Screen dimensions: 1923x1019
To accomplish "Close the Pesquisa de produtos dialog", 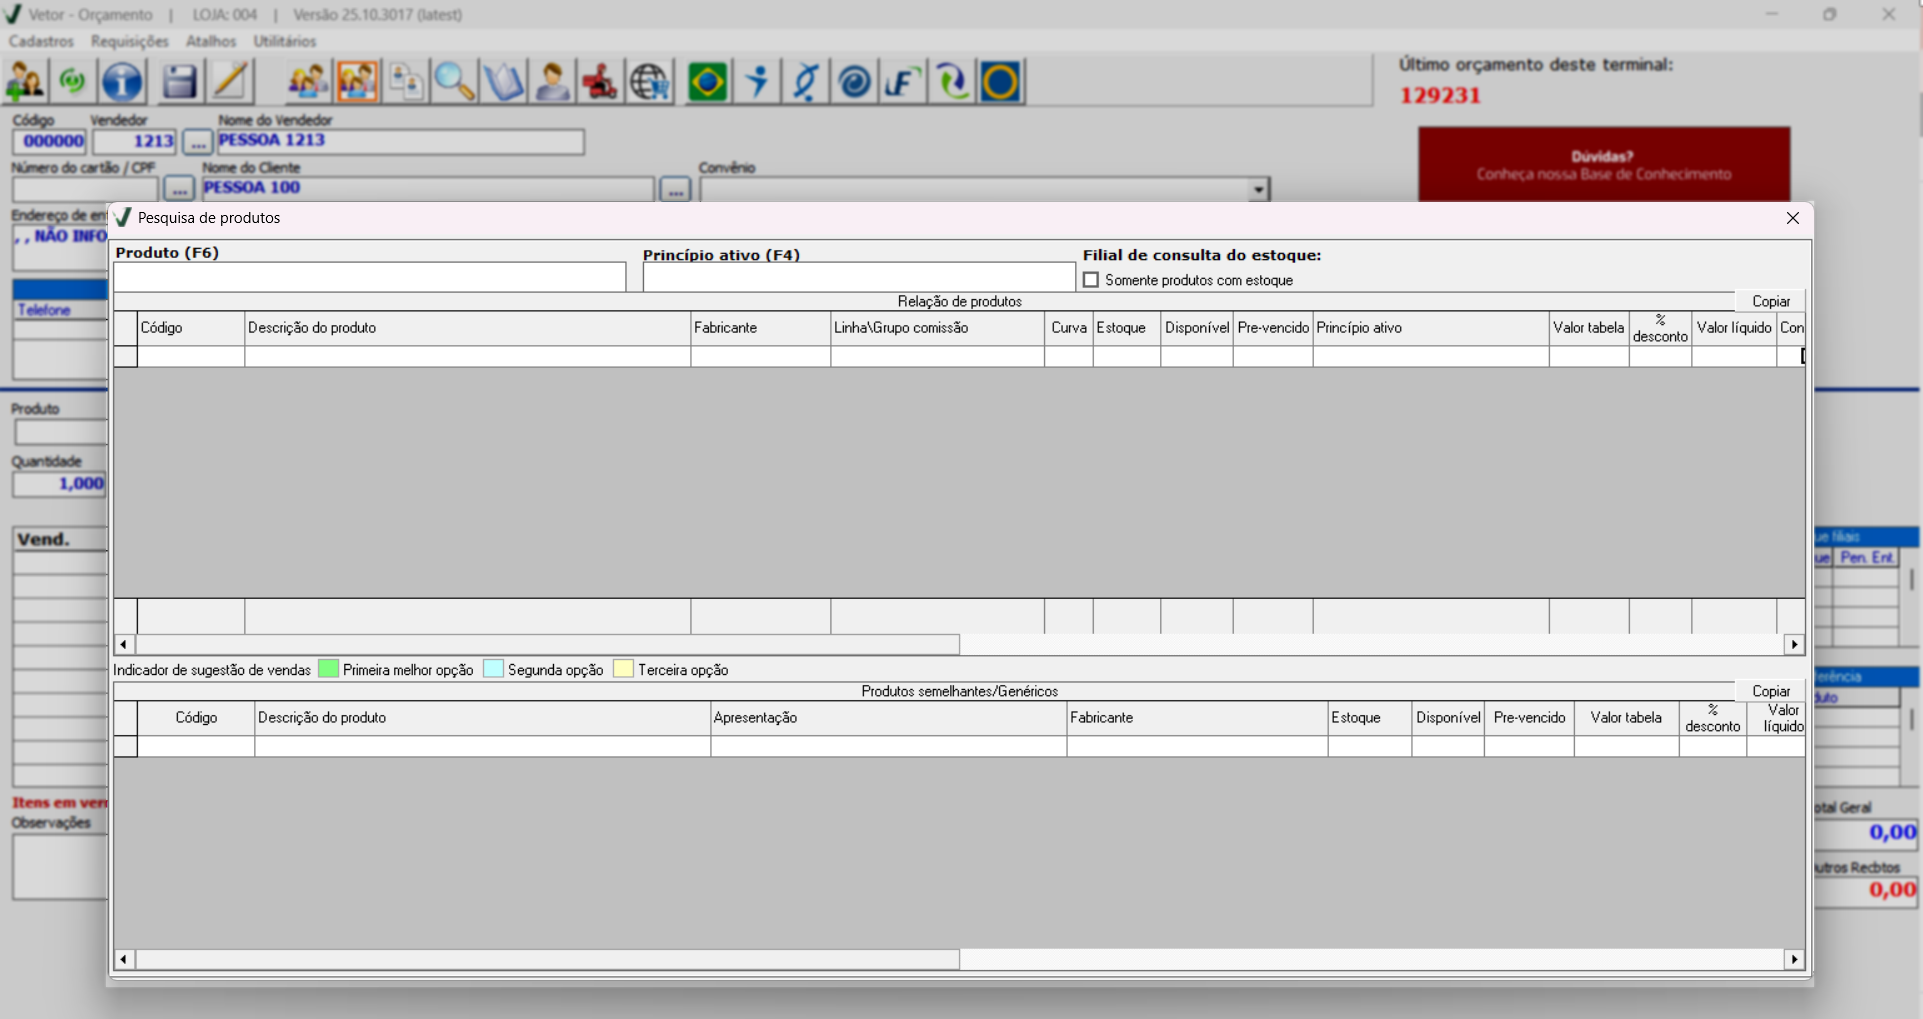I will coord(1792,218).
